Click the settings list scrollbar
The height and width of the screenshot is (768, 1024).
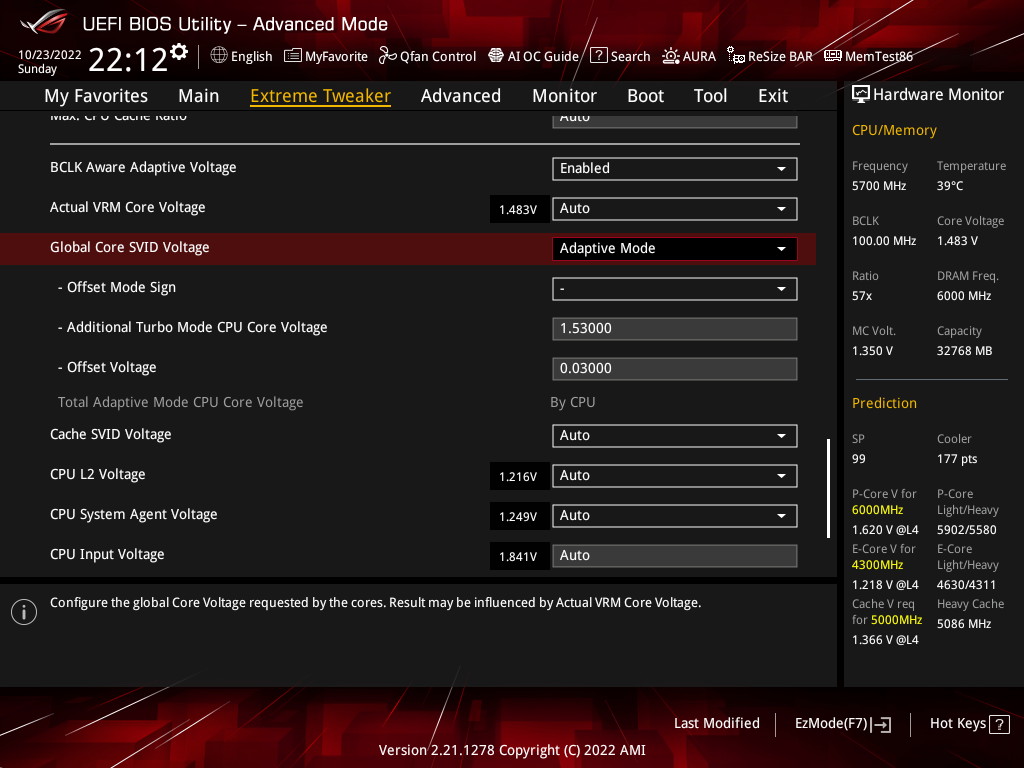point(828,488)
